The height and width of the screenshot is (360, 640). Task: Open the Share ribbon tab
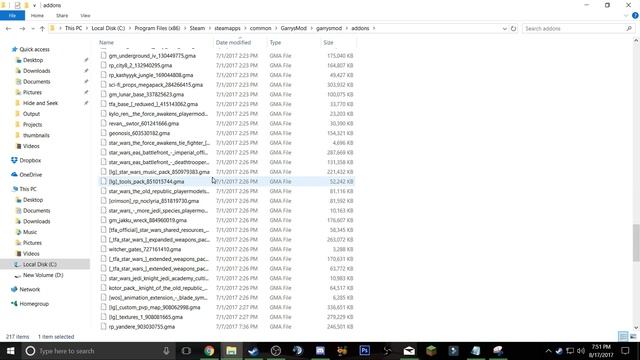62,16
